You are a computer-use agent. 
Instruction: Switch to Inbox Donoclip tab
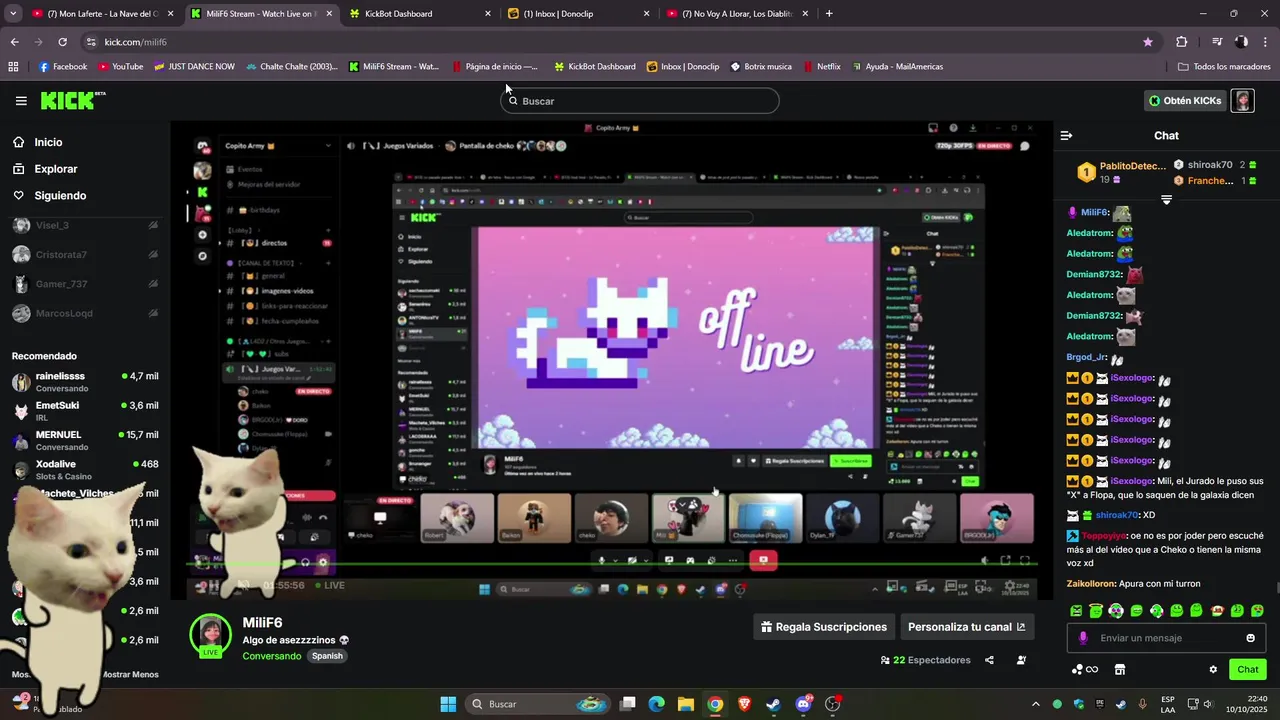[578, 14]
